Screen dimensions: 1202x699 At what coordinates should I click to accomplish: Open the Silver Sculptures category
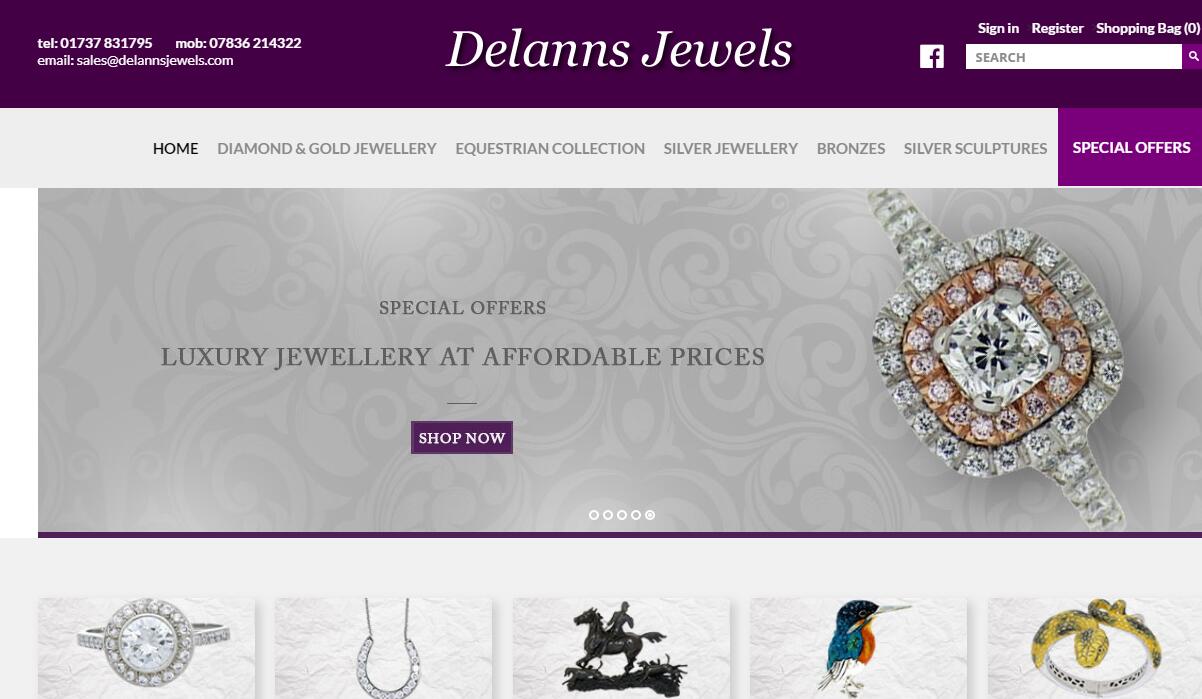coord(976,148)
